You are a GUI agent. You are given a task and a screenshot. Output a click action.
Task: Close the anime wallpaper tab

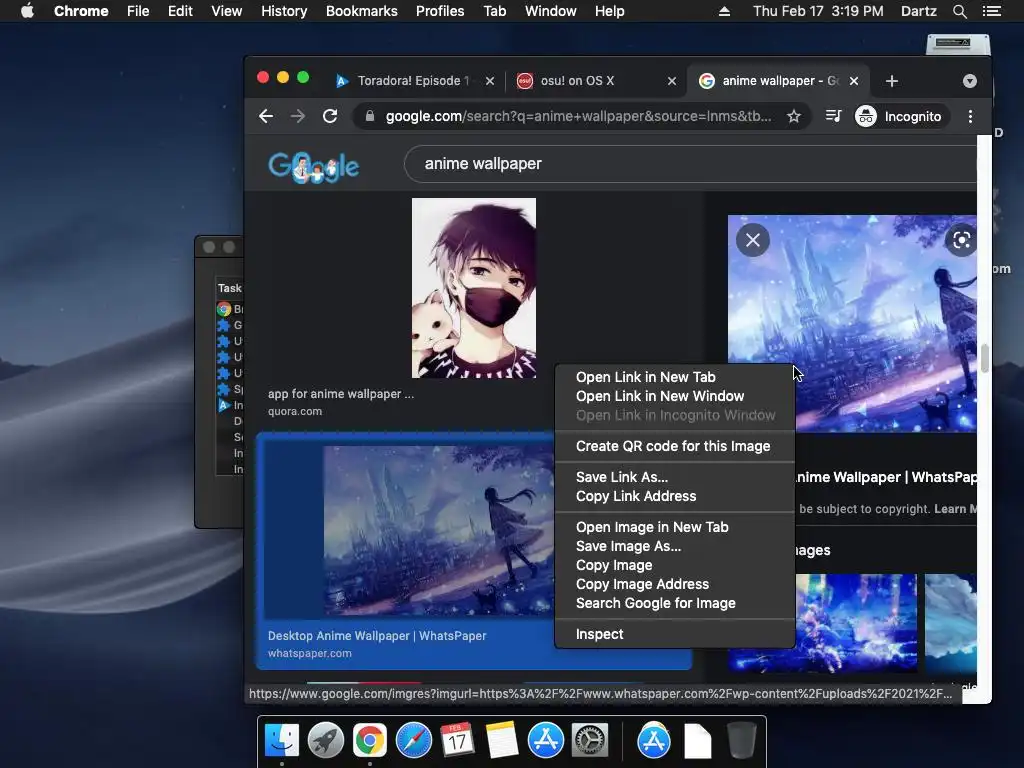(x=854, y=81)
